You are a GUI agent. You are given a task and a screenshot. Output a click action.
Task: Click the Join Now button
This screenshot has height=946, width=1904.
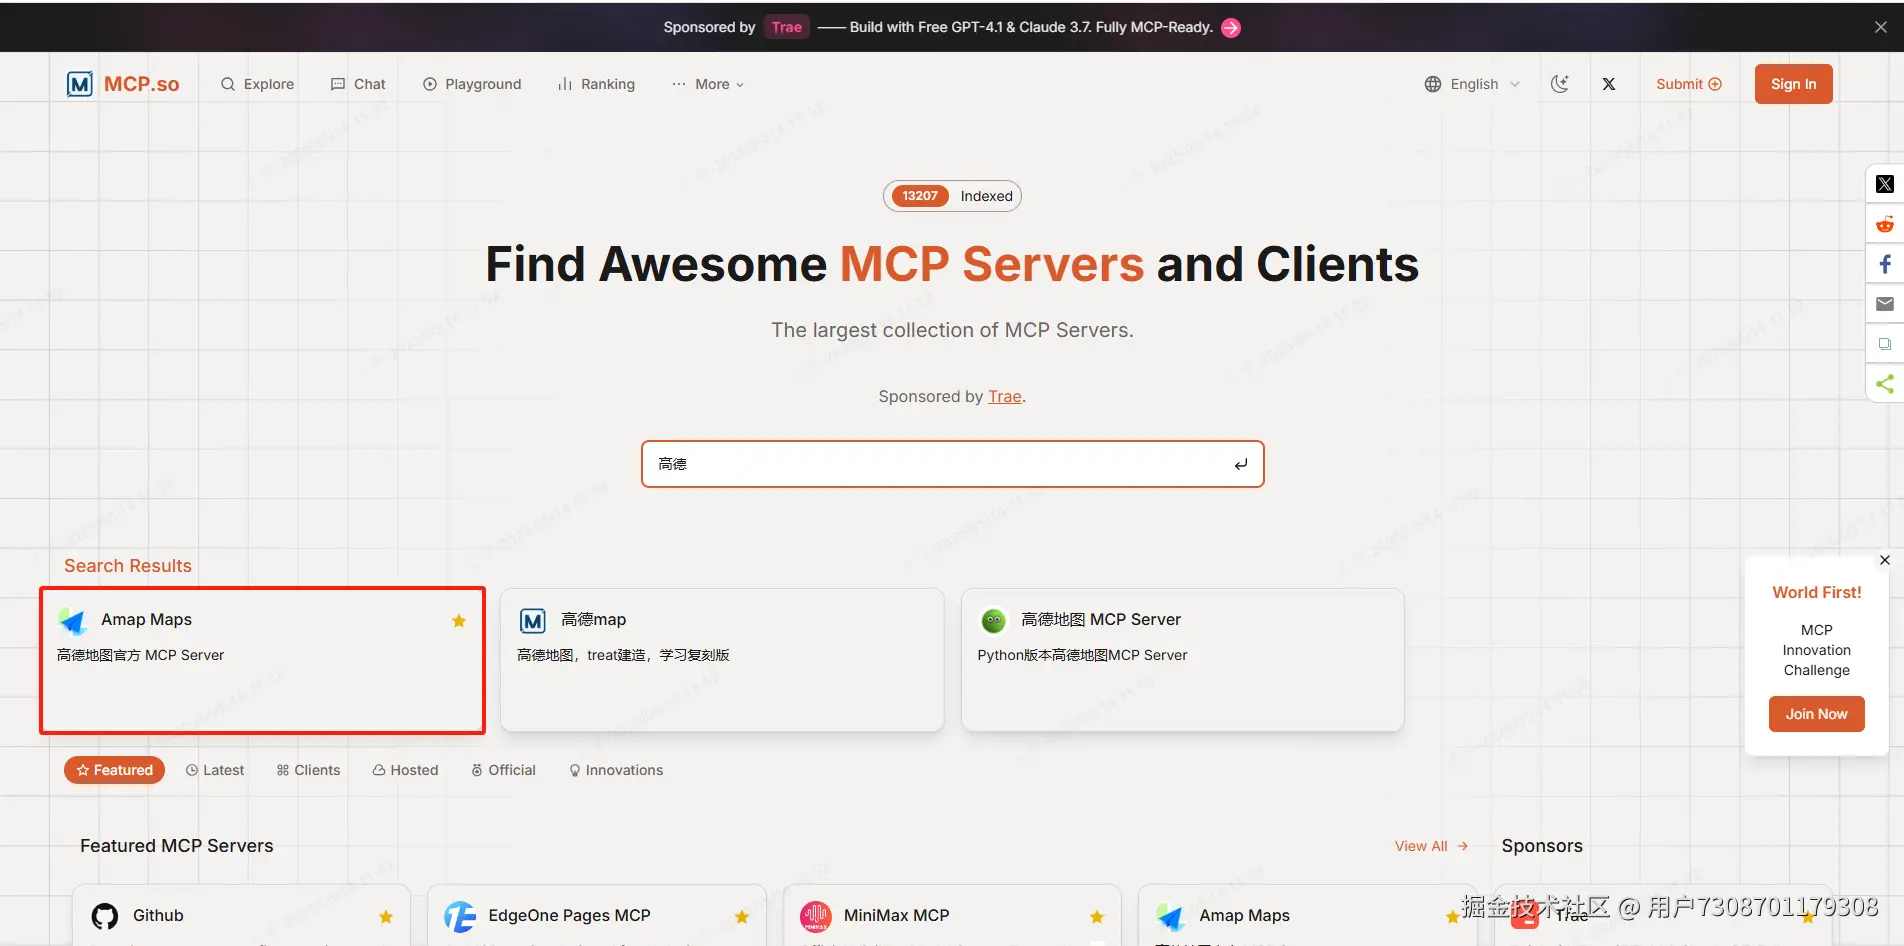[1817, 714]
